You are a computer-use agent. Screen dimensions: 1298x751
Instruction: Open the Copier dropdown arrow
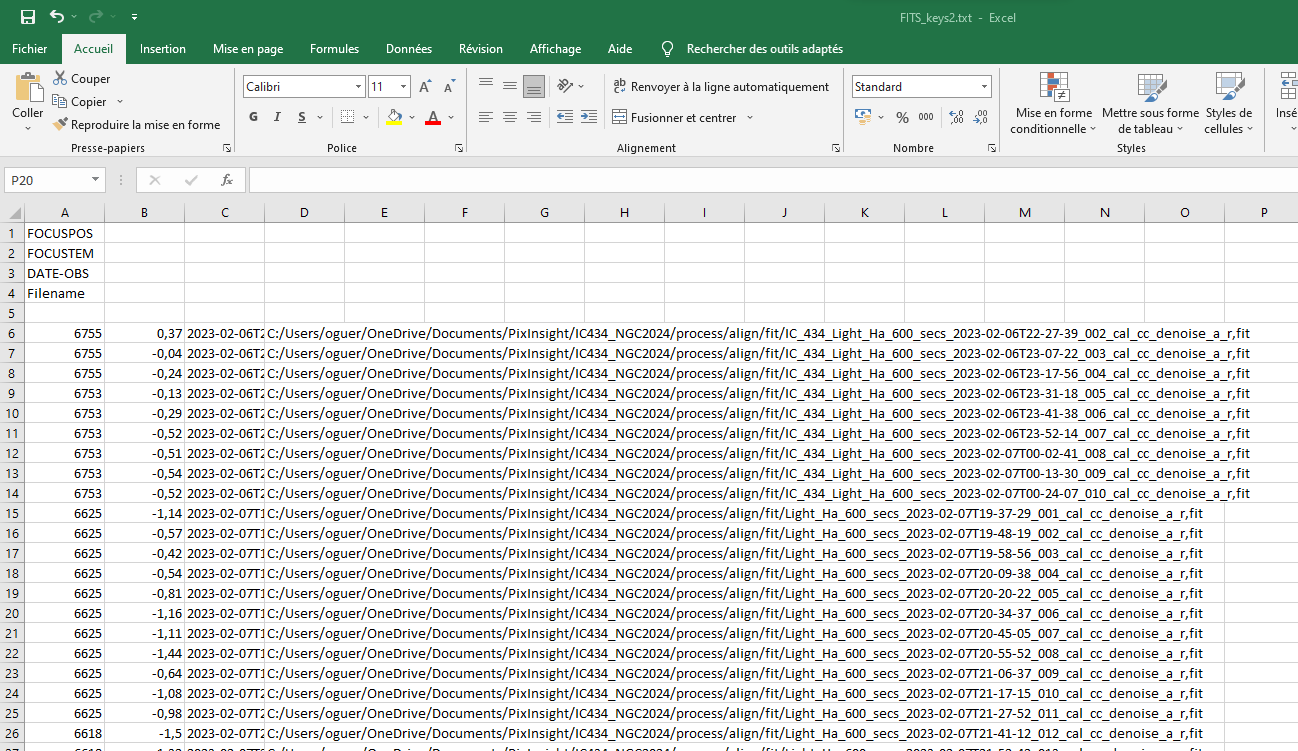pyautogui.click(x=120, y=102)
